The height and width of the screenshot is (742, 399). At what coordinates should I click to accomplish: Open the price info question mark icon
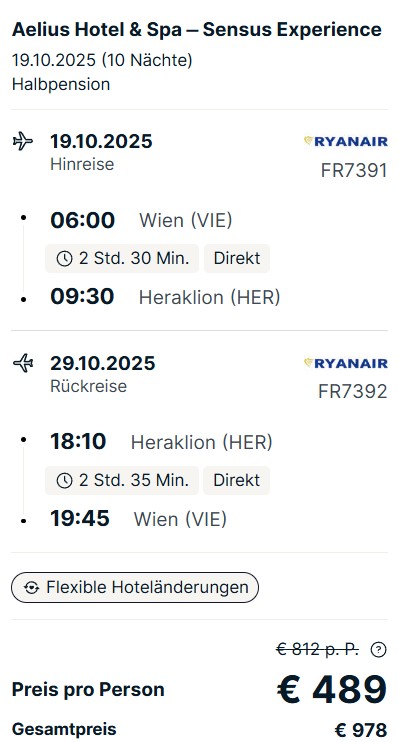pos(378,650)
